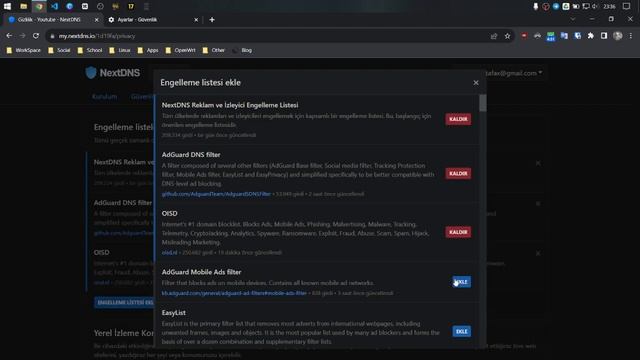
Task: Expand the tab search chevron
Action: 573,19
